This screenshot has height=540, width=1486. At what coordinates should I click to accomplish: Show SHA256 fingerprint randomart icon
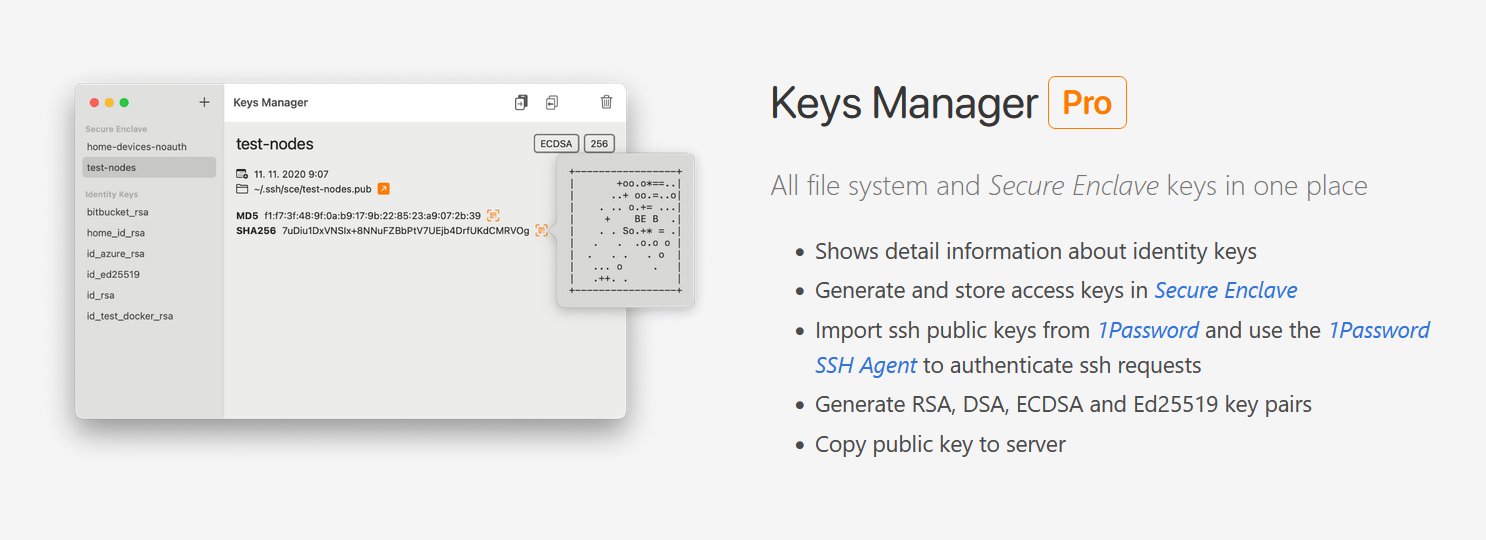(541, 230)
